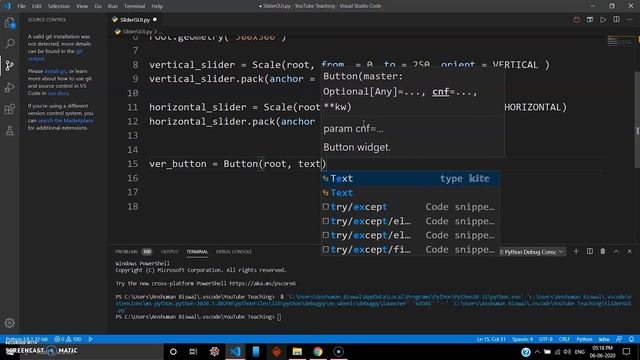Open Edit menu

pos(37,6)
